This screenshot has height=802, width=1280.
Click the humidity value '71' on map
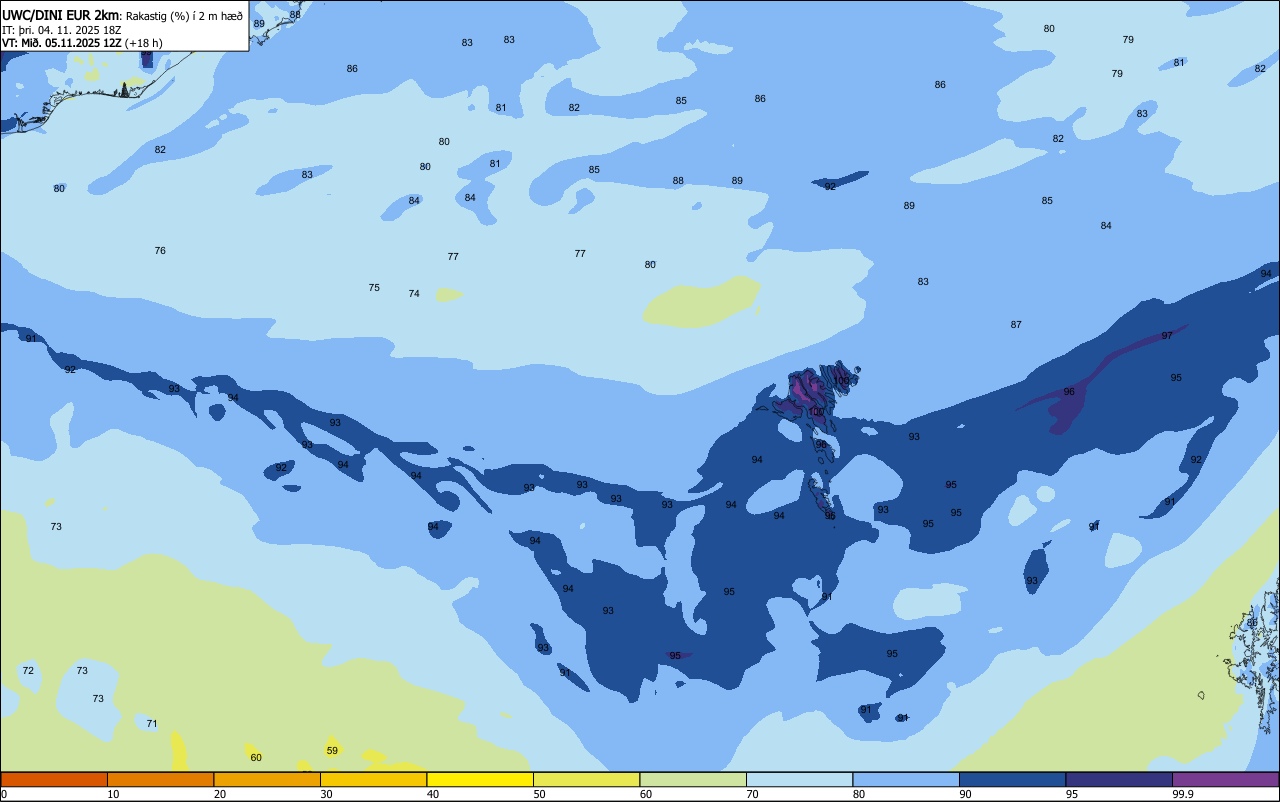click(x=152, y=724)
